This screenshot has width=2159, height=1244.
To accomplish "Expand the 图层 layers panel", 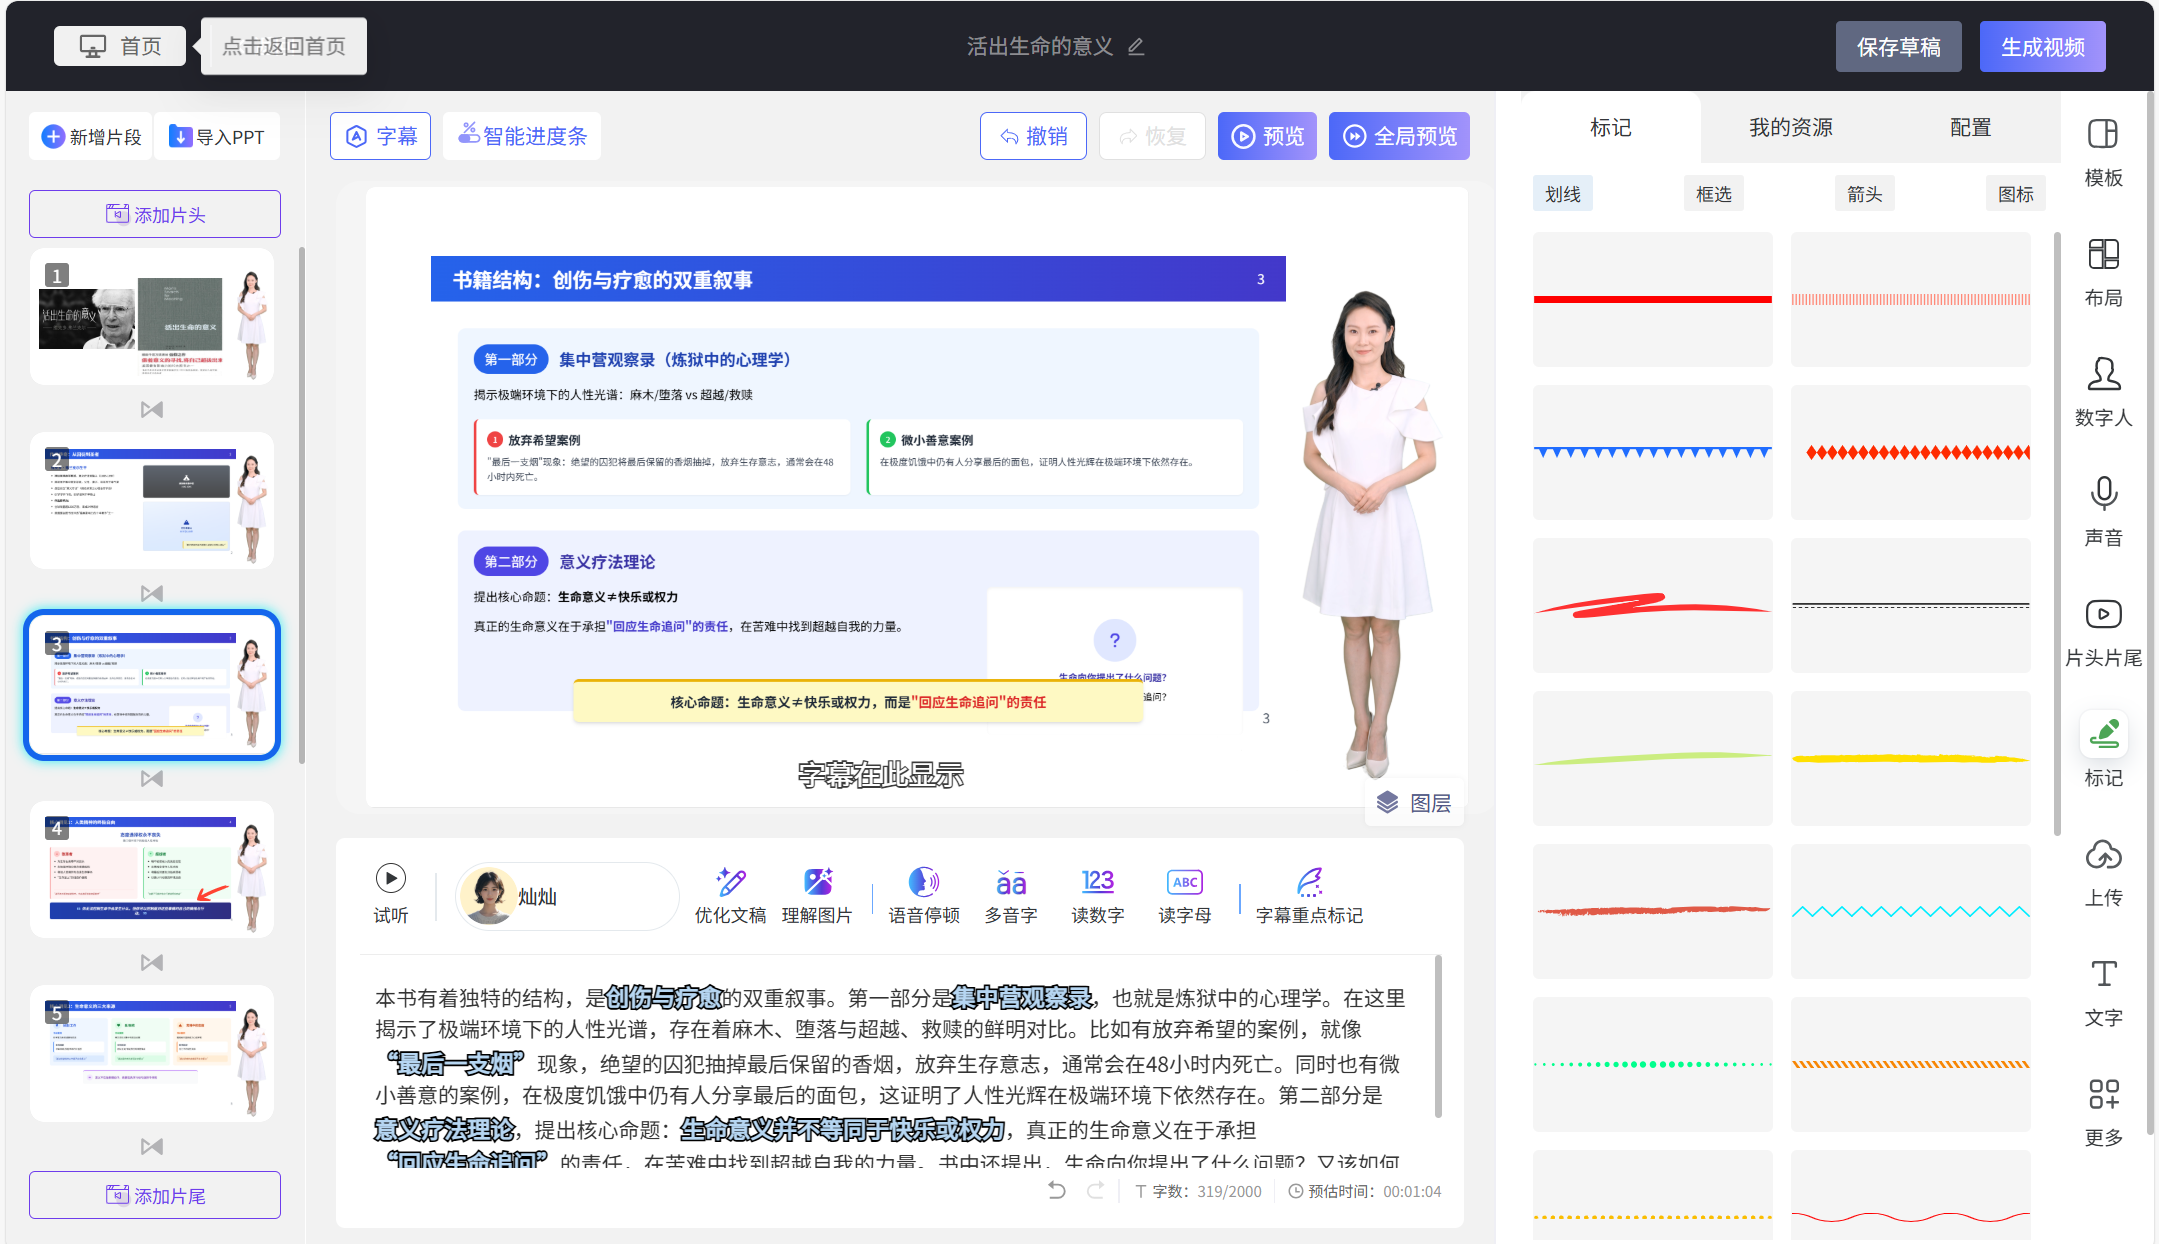I will tap(1414, 802).
